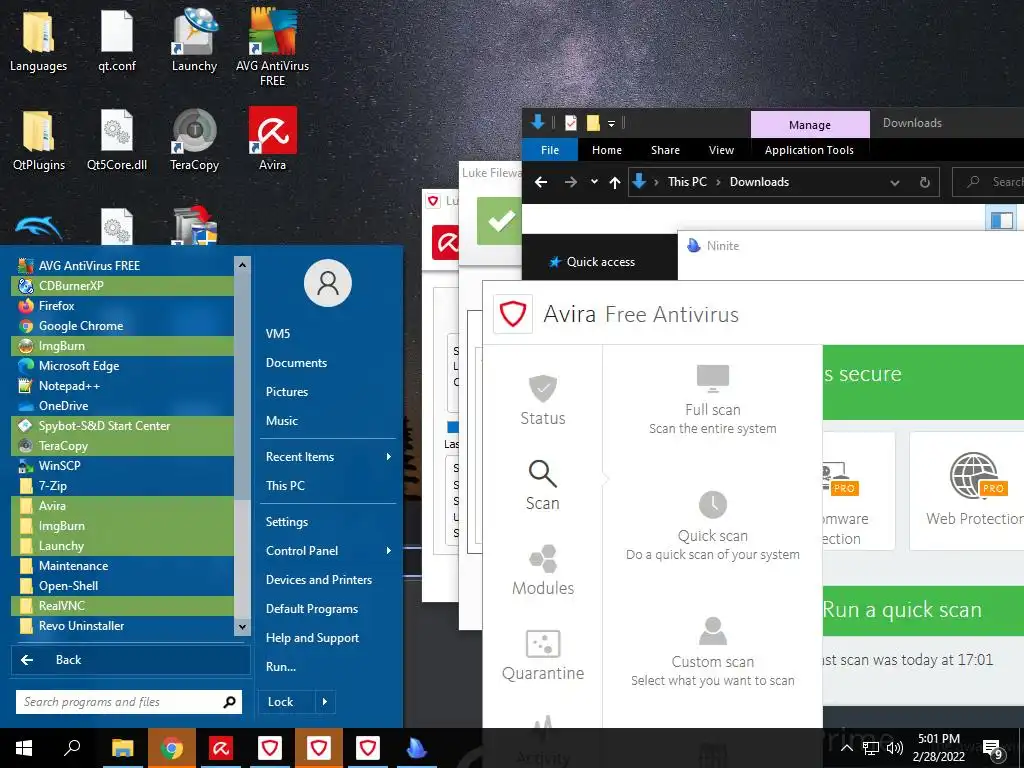This screenshot has height=768, width=1024.
Task: Open the Modules section in Avira
Action: click(543, 569)
